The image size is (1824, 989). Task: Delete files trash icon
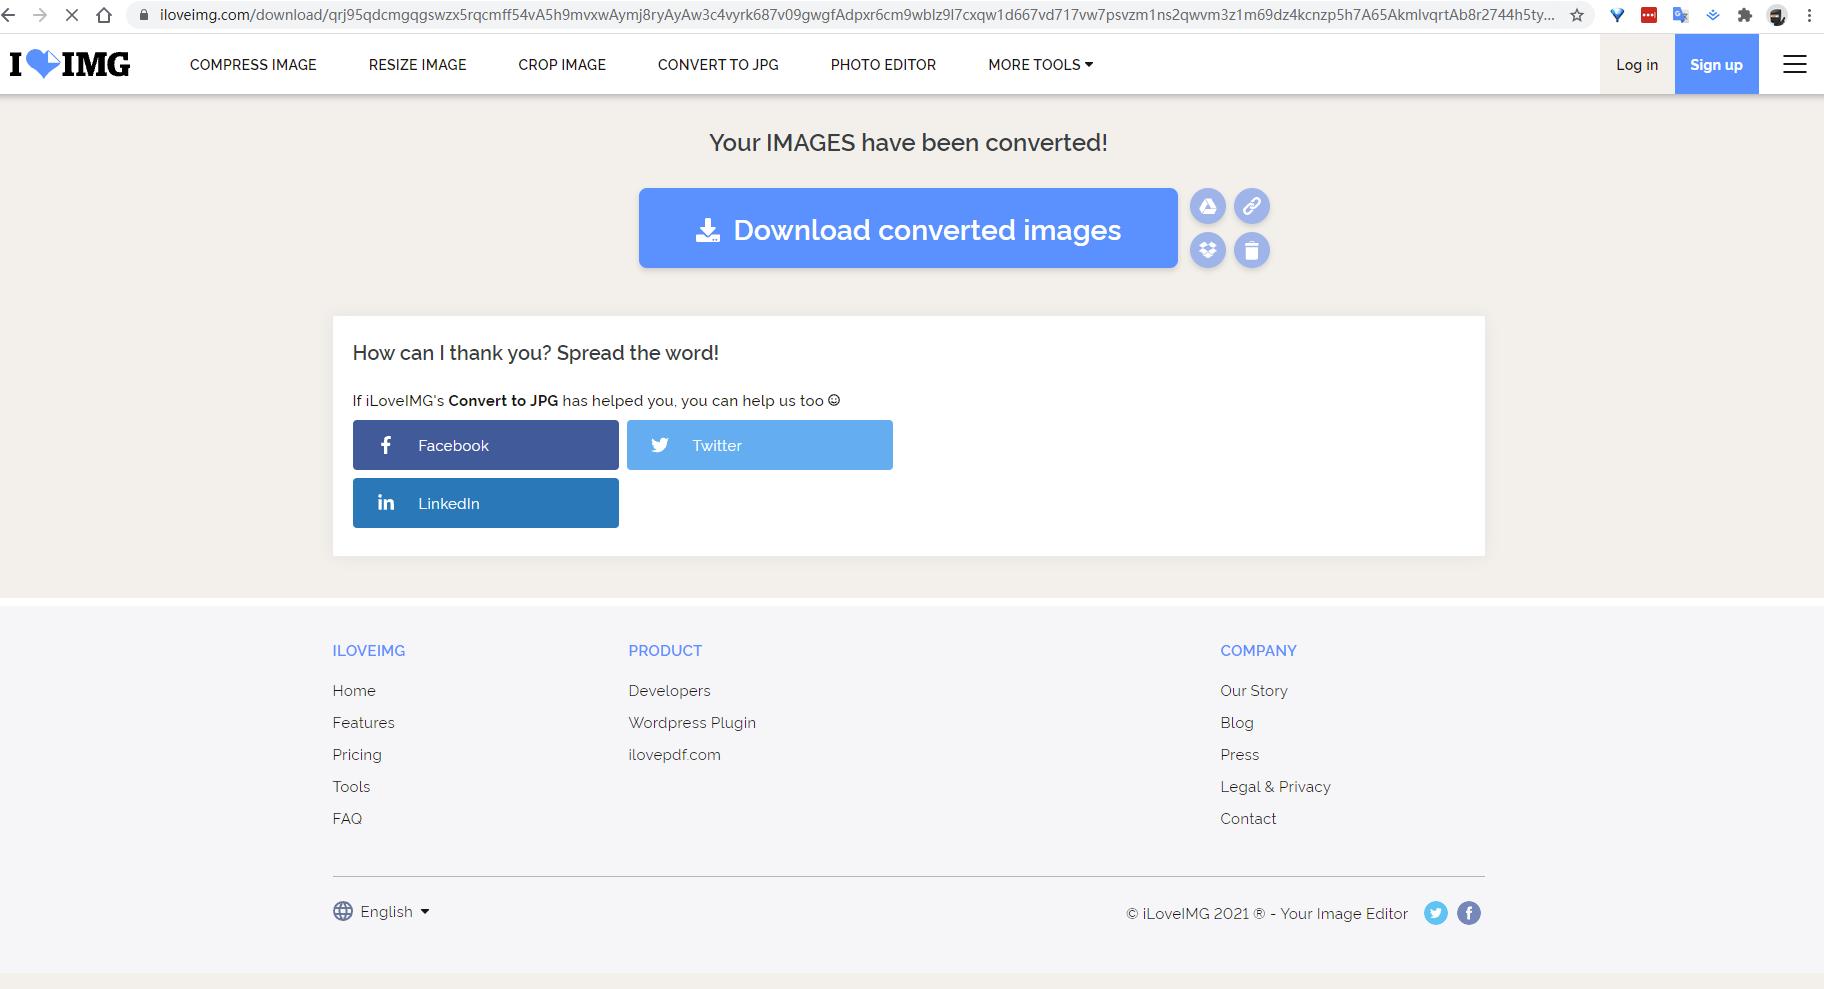click(1252, 250)
